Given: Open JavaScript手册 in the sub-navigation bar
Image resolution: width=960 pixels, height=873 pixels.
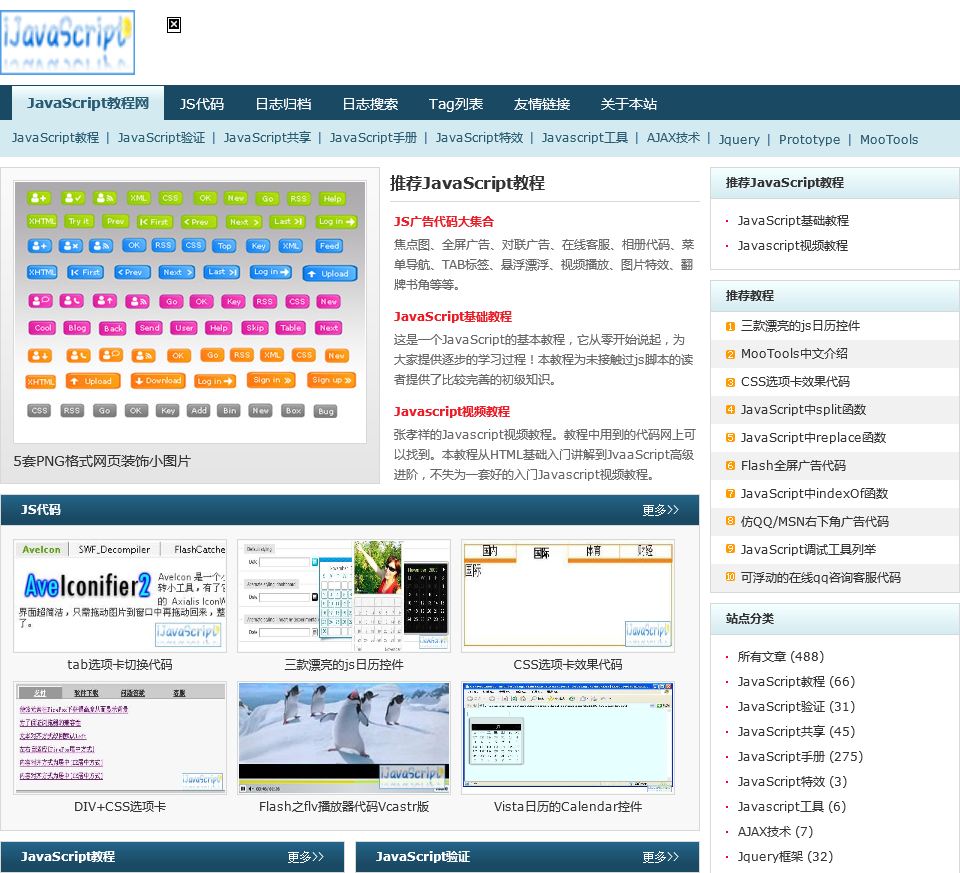Looking at the screenshot, I should (x=373, y=138).
